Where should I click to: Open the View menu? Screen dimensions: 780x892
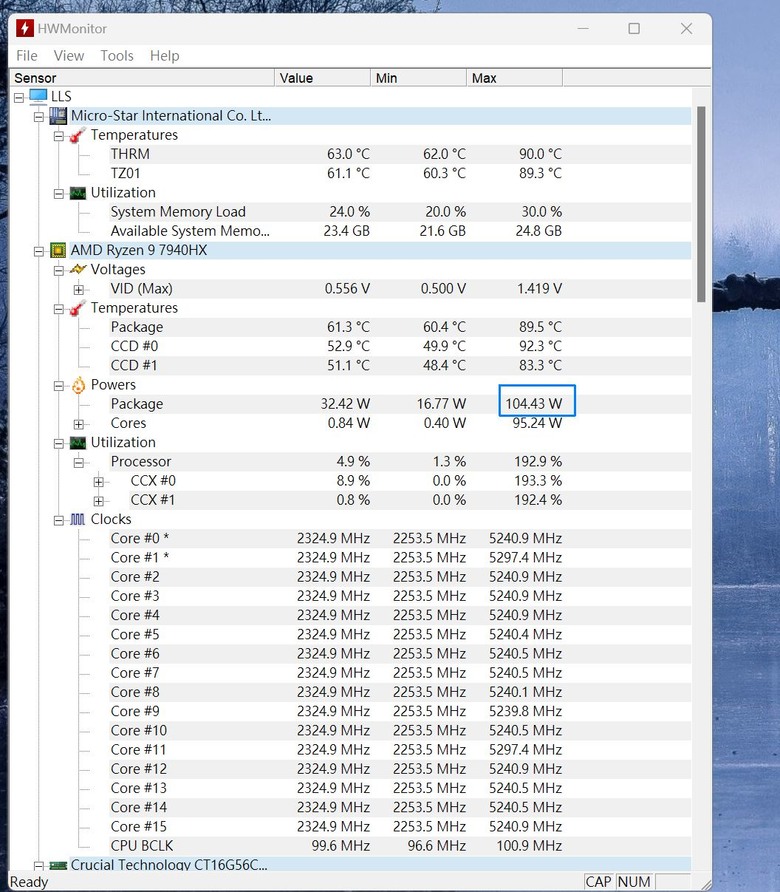click(69, 56)
